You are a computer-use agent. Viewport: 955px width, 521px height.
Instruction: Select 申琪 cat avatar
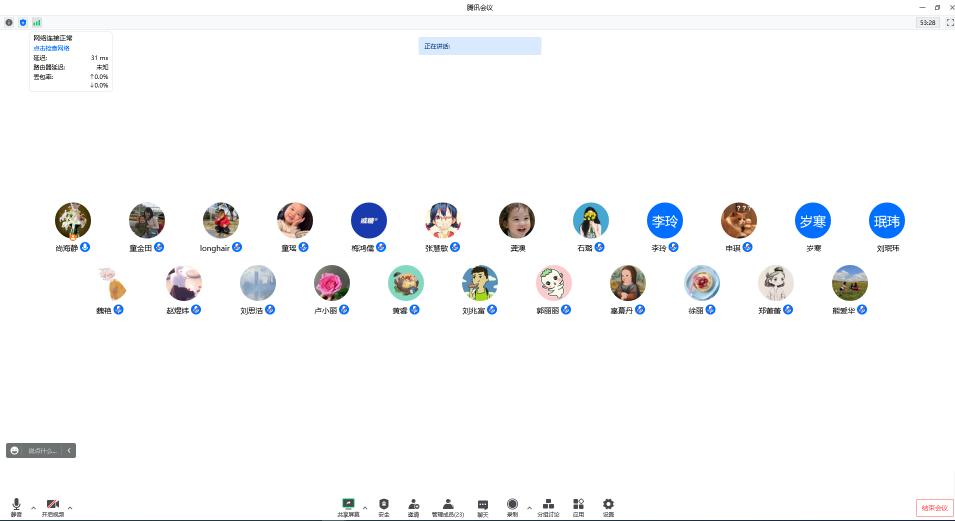[x=739, y=221]
